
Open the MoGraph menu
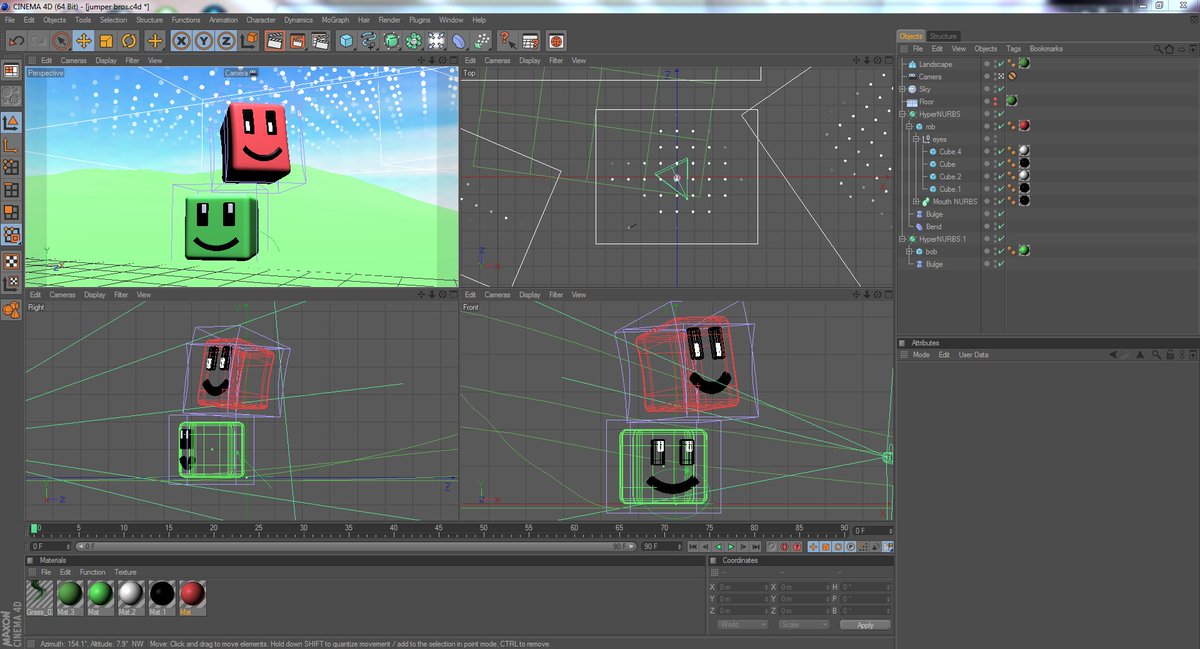pyautogui.click(x=335, y=20)
